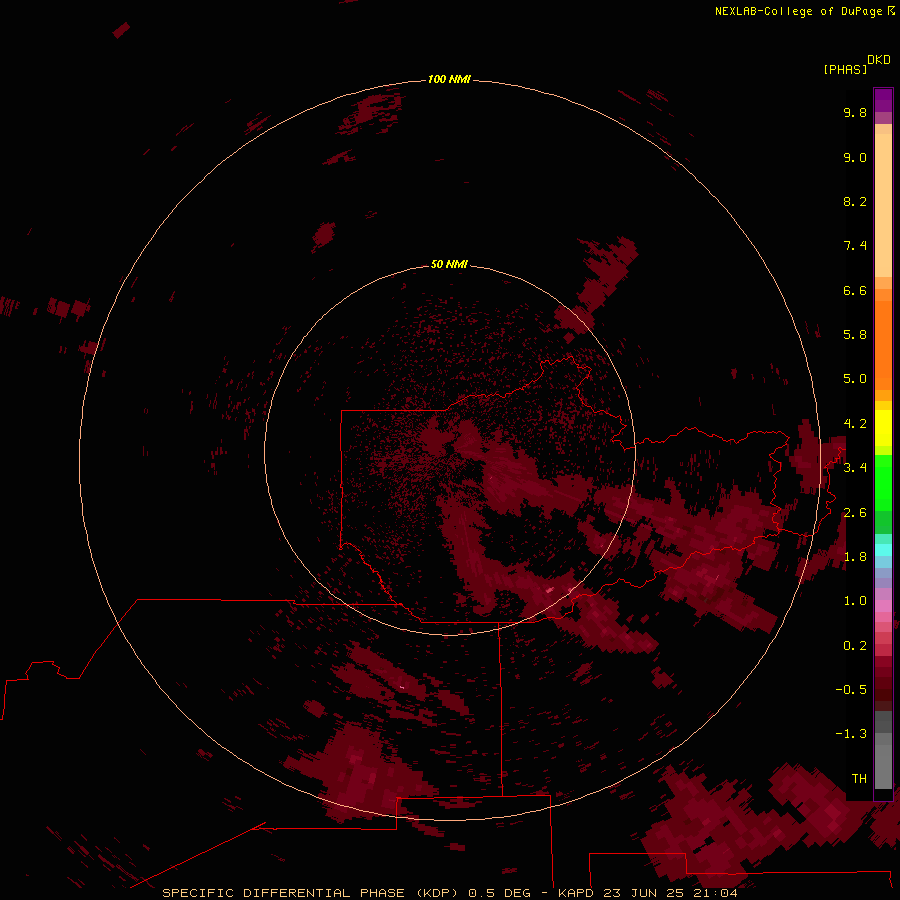
Task: Pick the pink band of color bar
Action: pyautogui.click(x=883, y=606)
